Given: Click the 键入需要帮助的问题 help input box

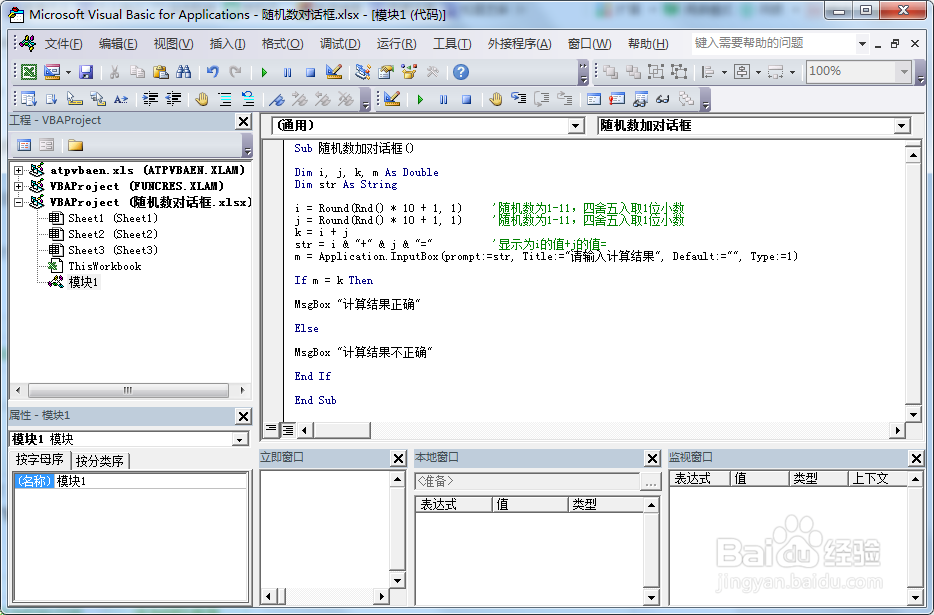Looking at the screenshot, I should coord(773,43).
